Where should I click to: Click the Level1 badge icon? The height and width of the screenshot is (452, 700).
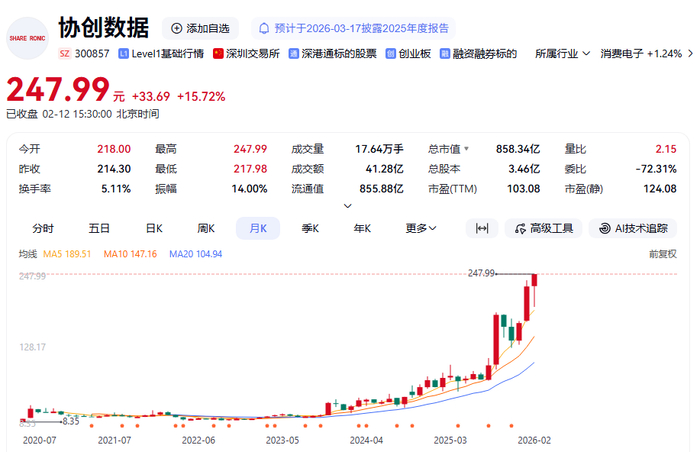tap(123, 54)
